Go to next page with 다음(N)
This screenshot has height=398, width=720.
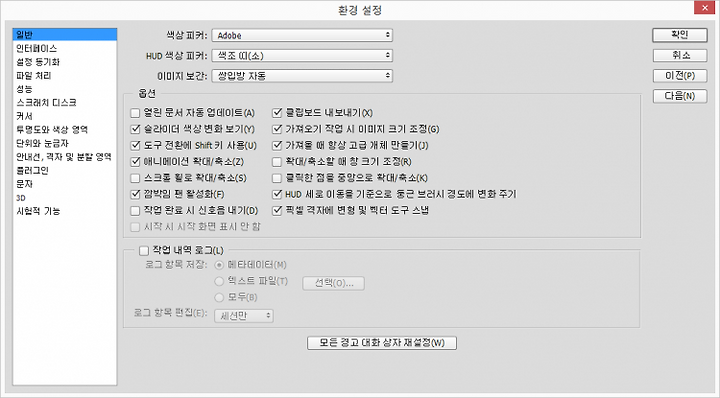(x=680, y=96)
